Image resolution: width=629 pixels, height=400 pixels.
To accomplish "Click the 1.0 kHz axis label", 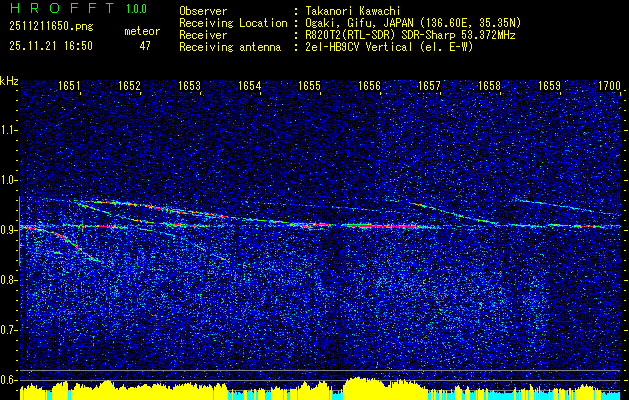I will 8,180.
